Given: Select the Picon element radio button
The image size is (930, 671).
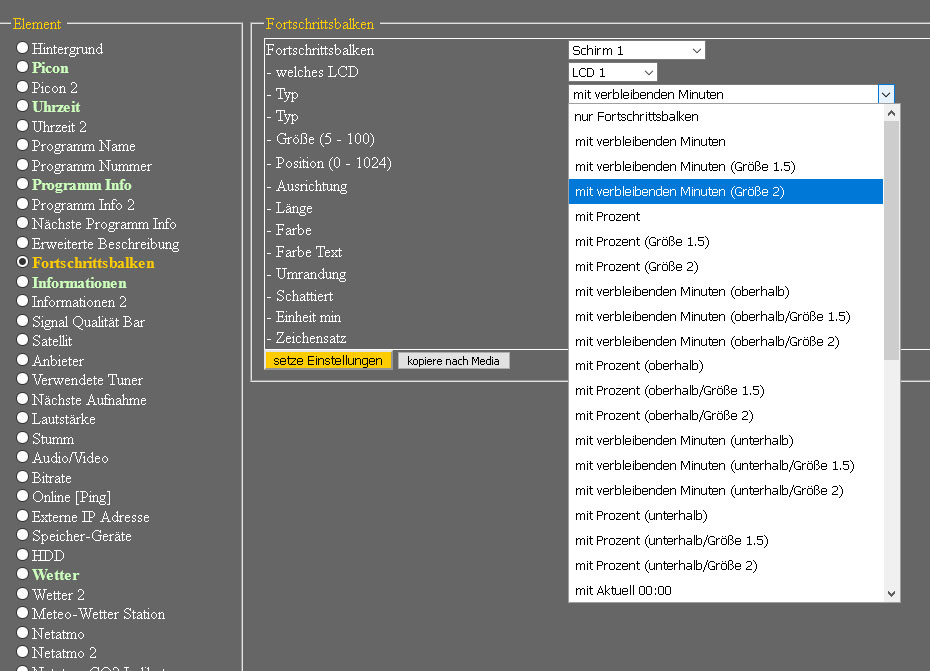Looking at the screenshot, I should pos(23,67).
